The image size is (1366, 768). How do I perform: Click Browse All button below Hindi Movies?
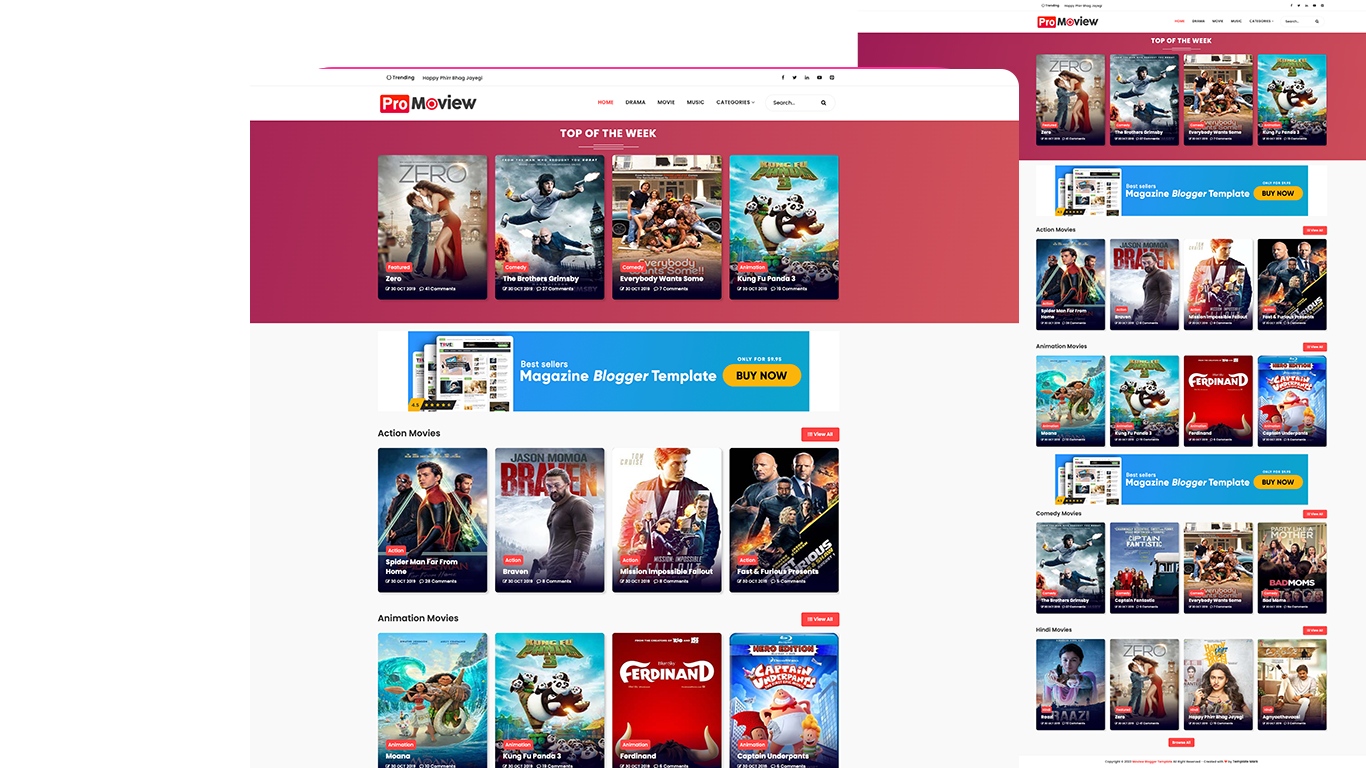[x=1181, y=742]
